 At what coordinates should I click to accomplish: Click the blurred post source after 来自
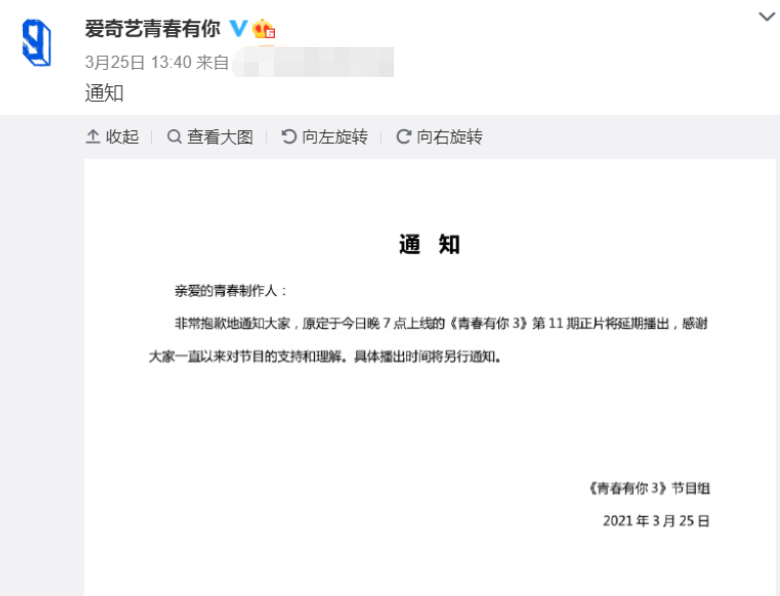point(313,62)
